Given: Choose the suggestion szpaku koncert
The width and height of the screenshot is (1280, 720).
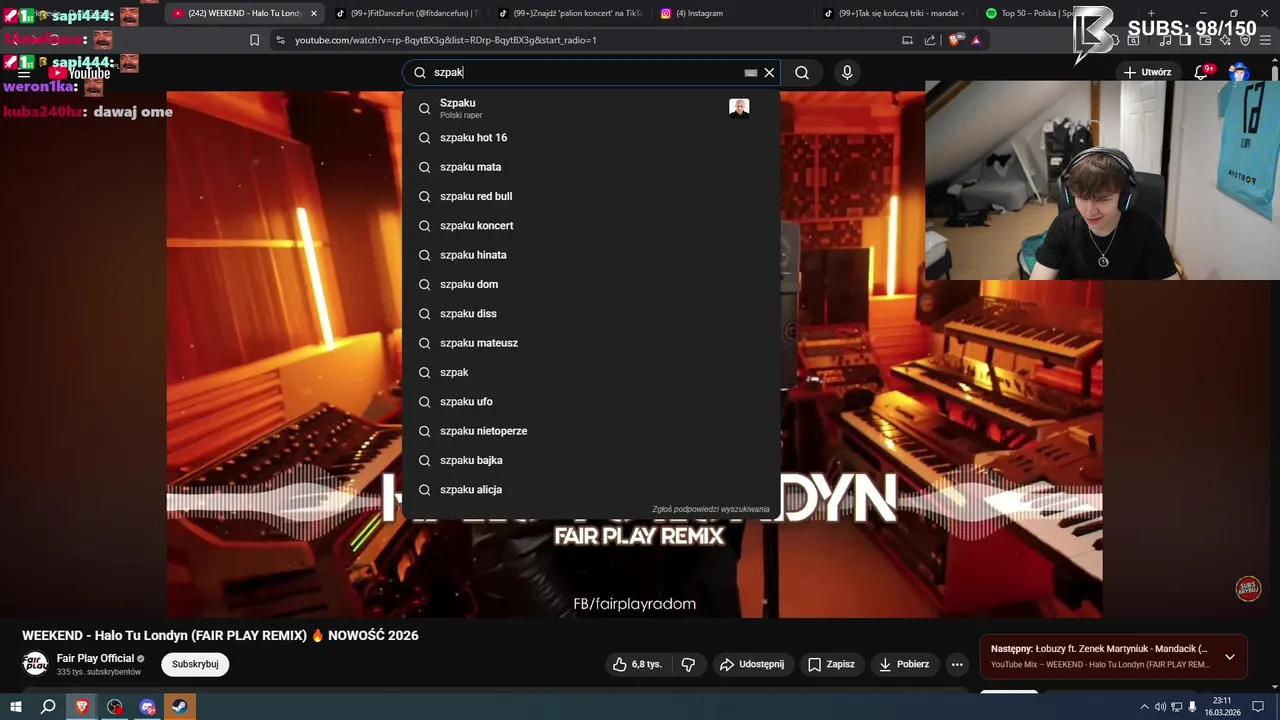Looking at the screenshot, I should 591,226.
